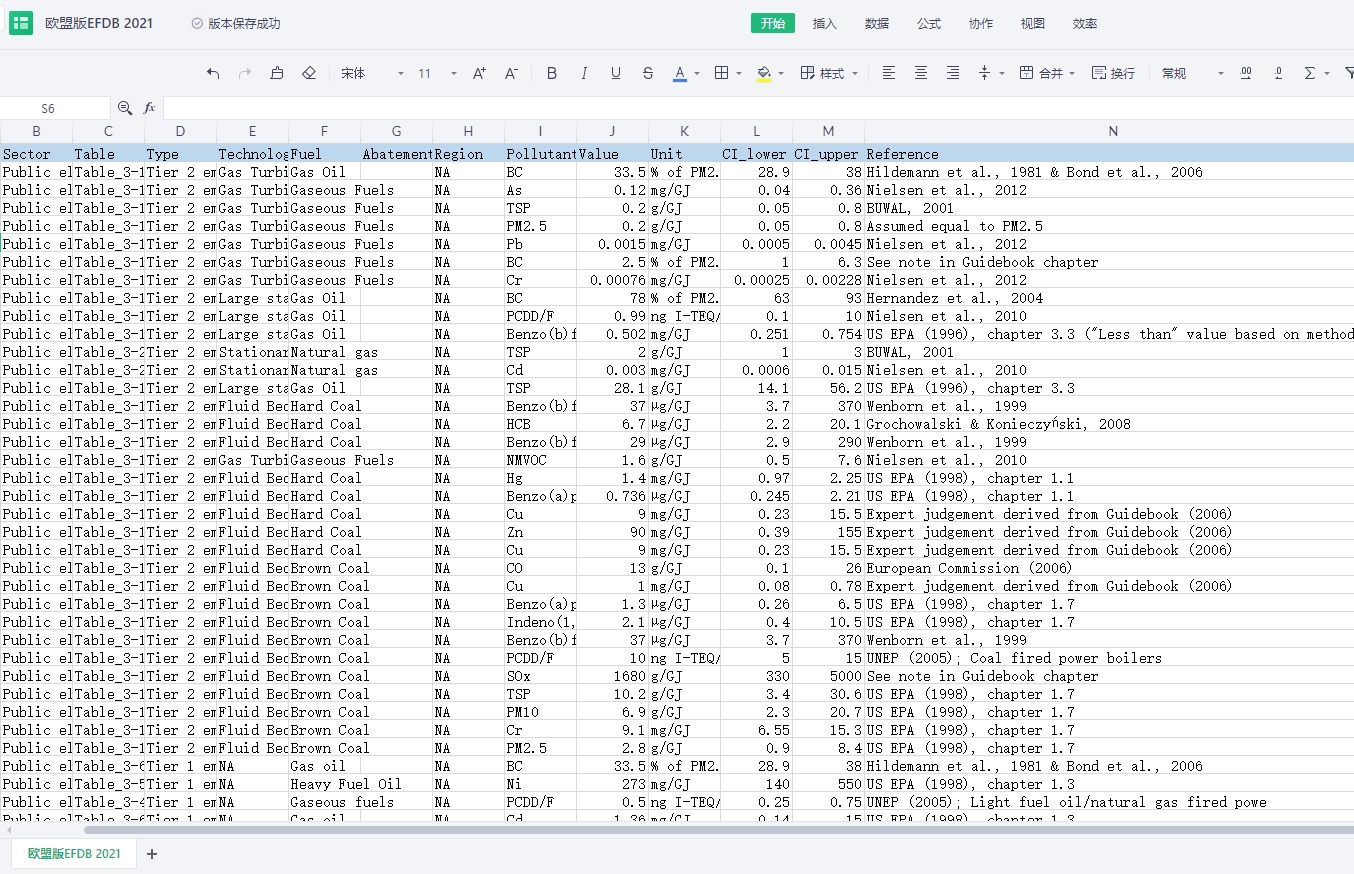Click the eraser clear format icon

[309, 73]
